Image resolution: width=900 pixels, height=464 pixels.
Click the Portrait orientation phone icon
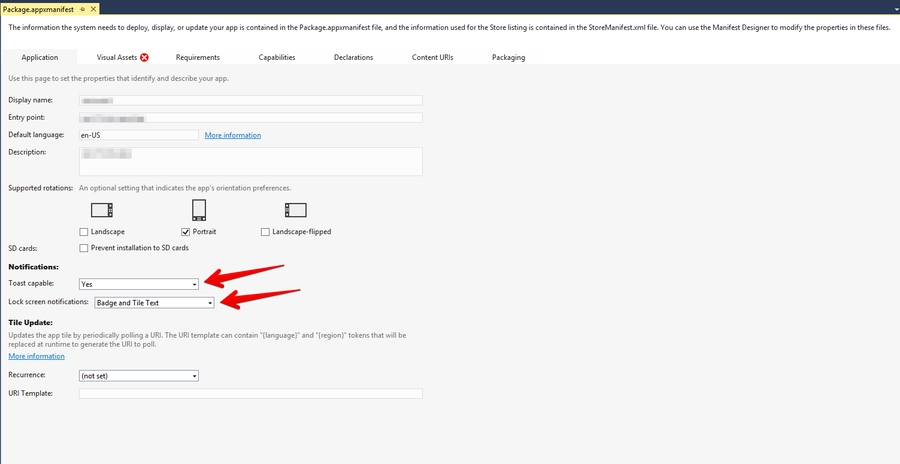pyautogui.click(x=199, y=210)
